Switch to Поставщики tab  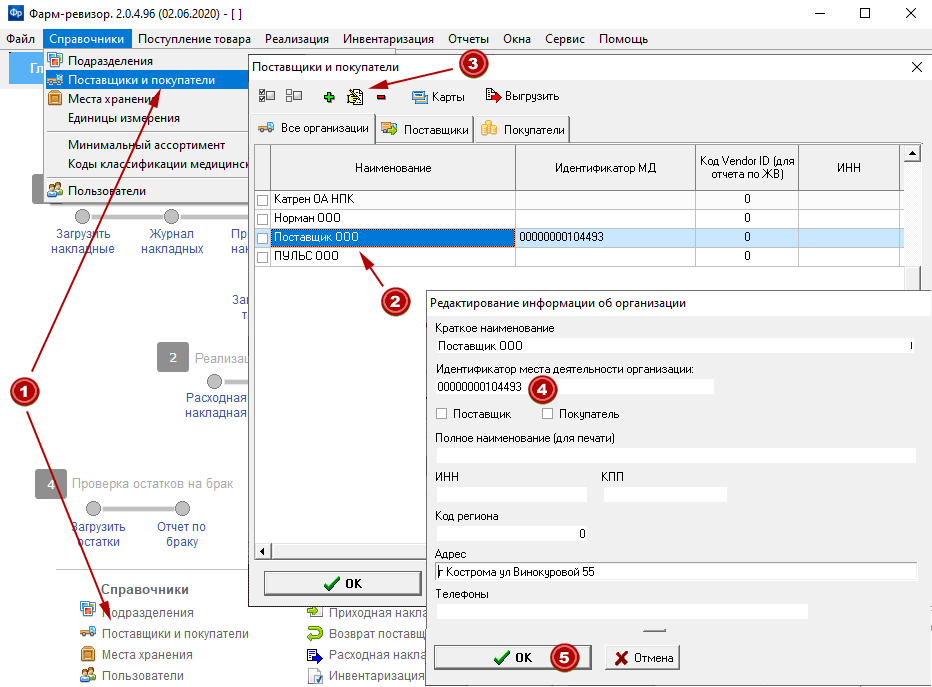tap(424, 130)
